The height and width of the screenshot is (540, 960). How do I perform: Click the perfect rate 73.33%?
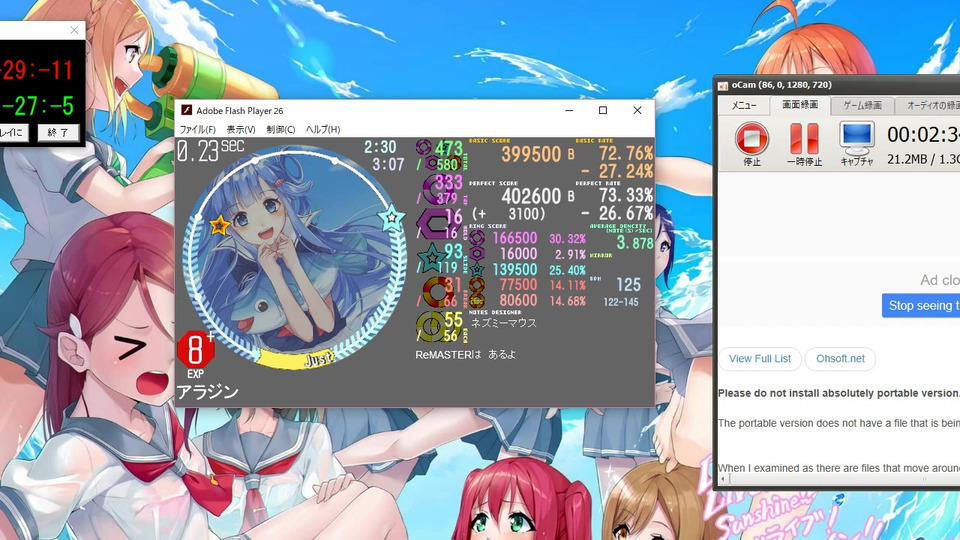tap(626, 195)
